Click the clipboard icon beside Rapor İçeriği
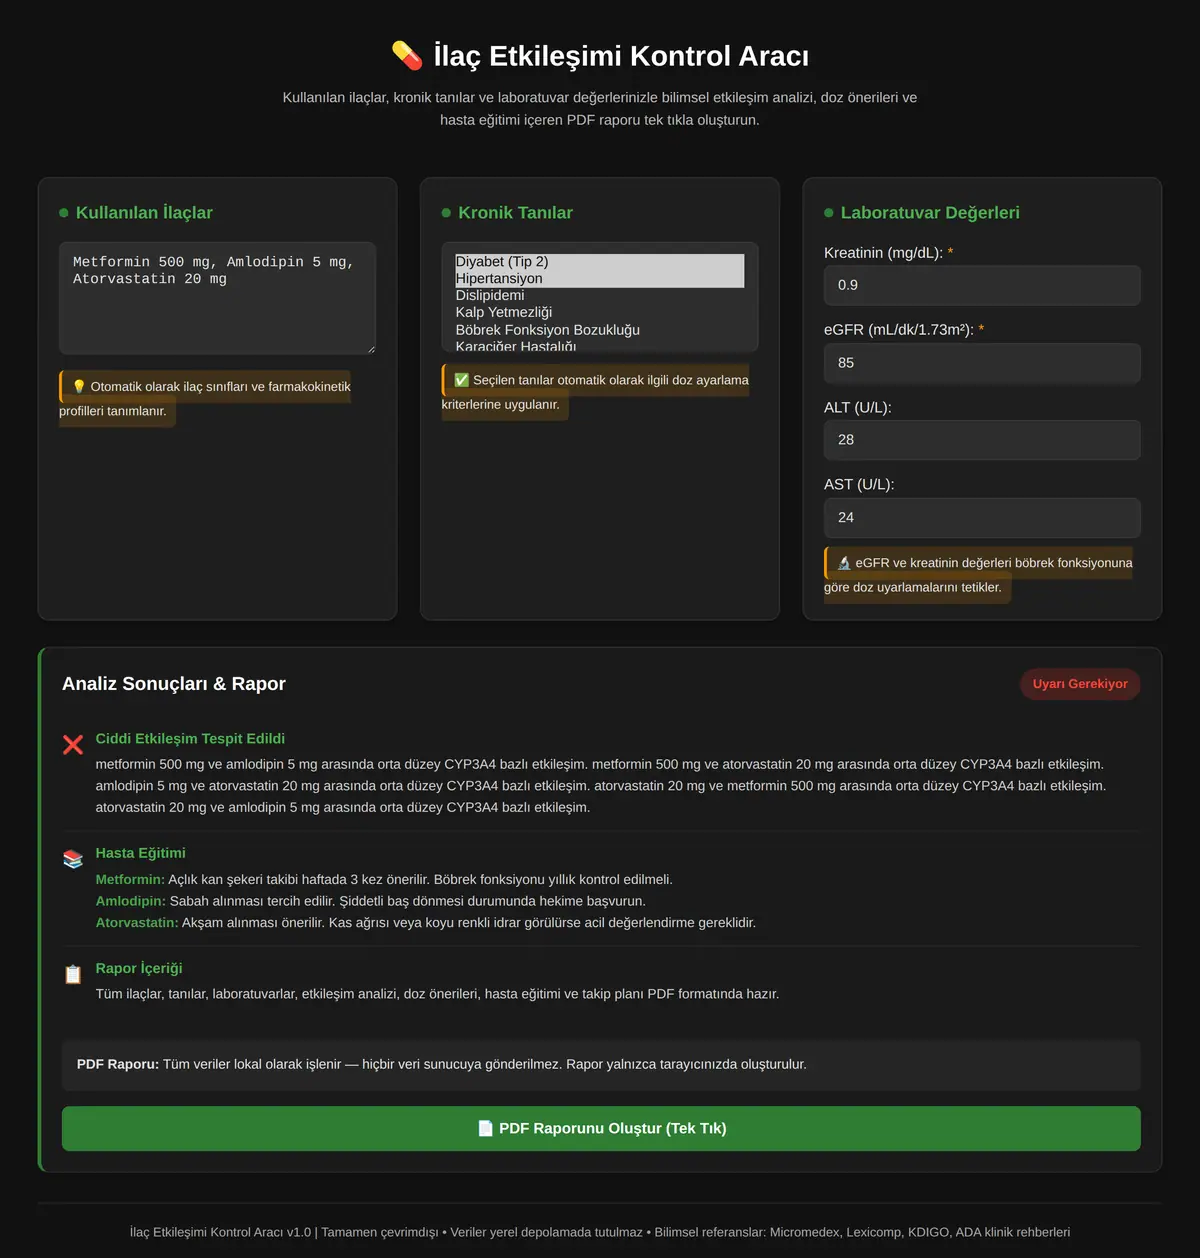Screen dimensions: 1200x1258 pos(73,974)
